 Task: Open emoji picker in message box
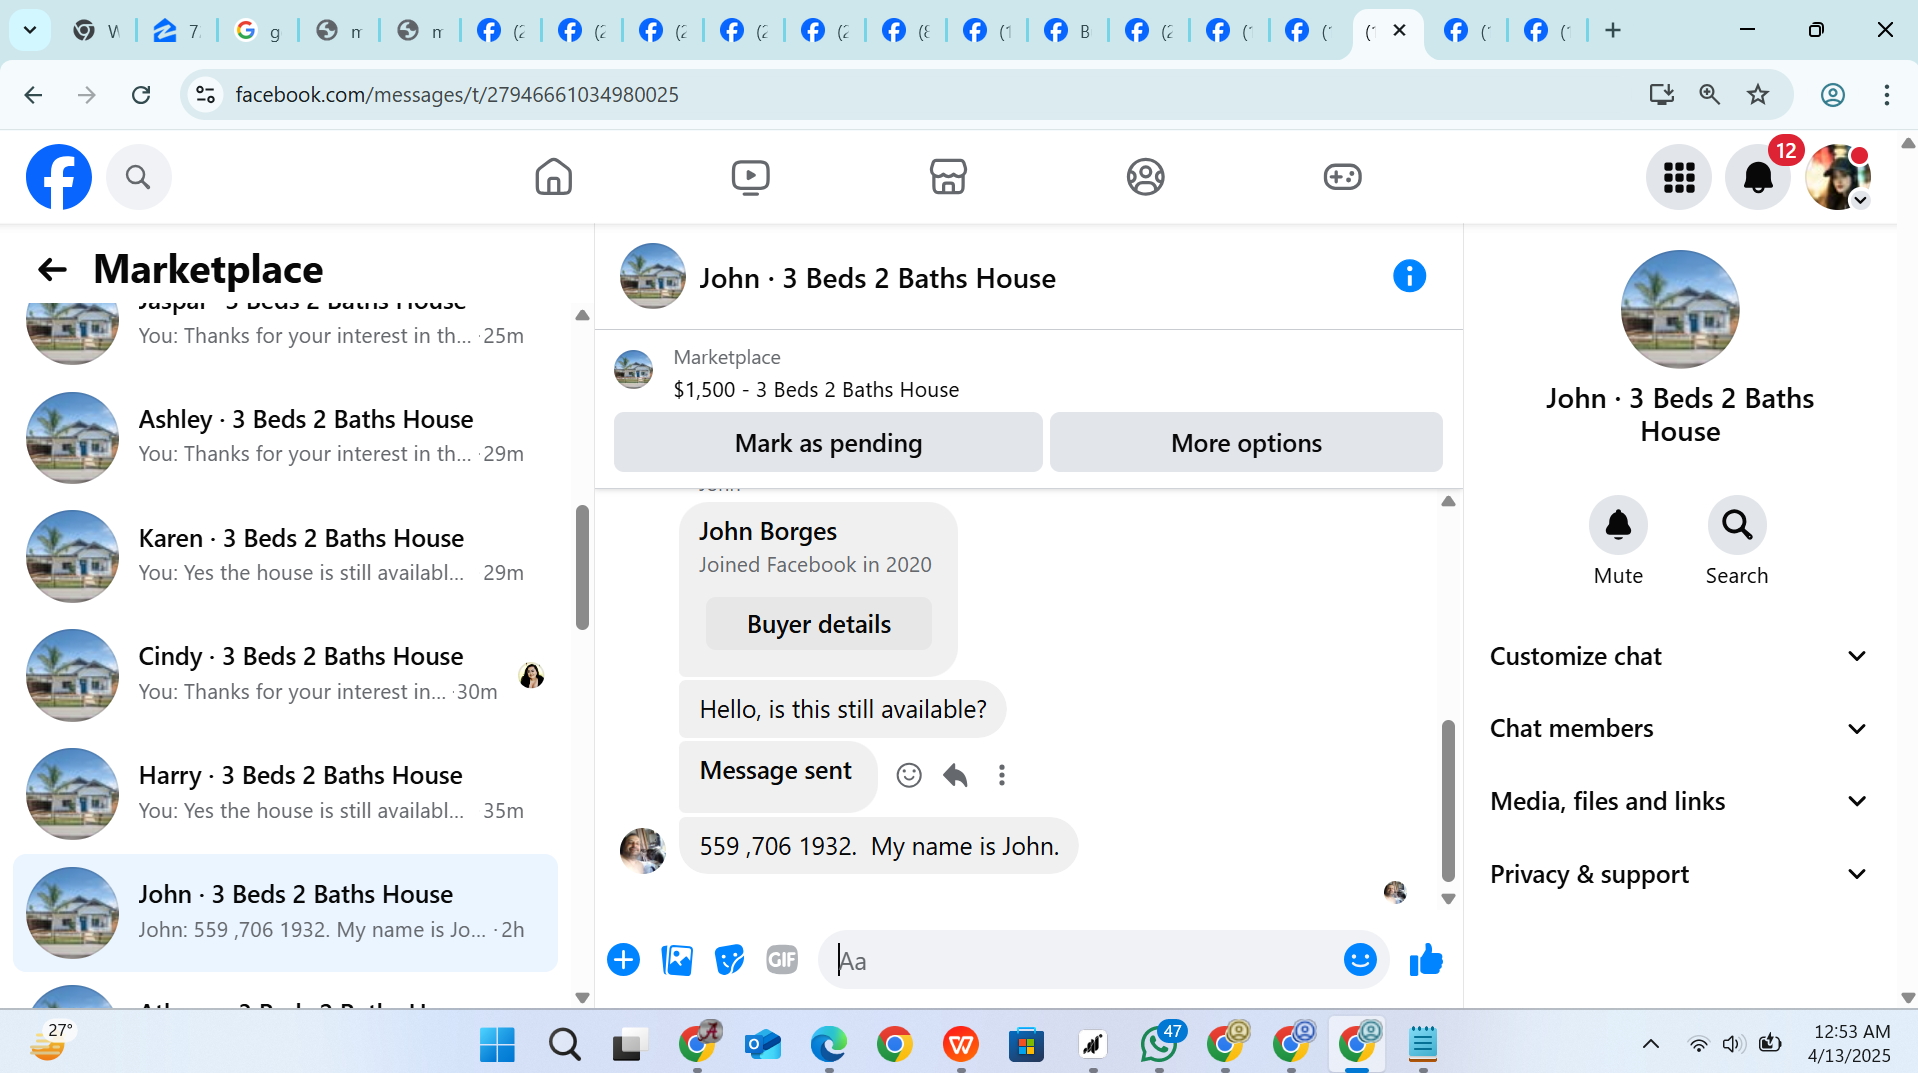point(1359,960)
